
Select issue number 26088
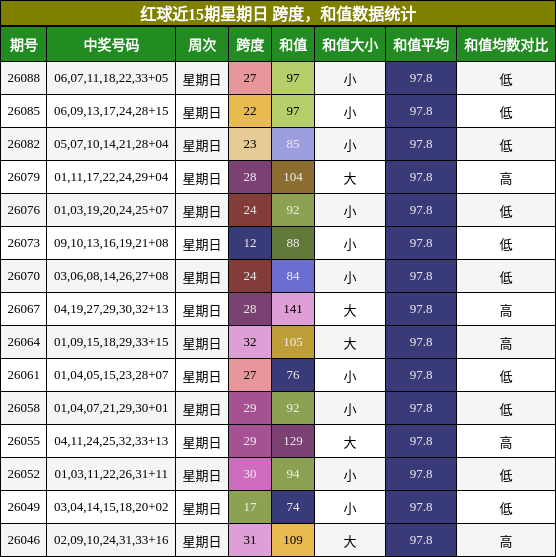click(23, 78)
